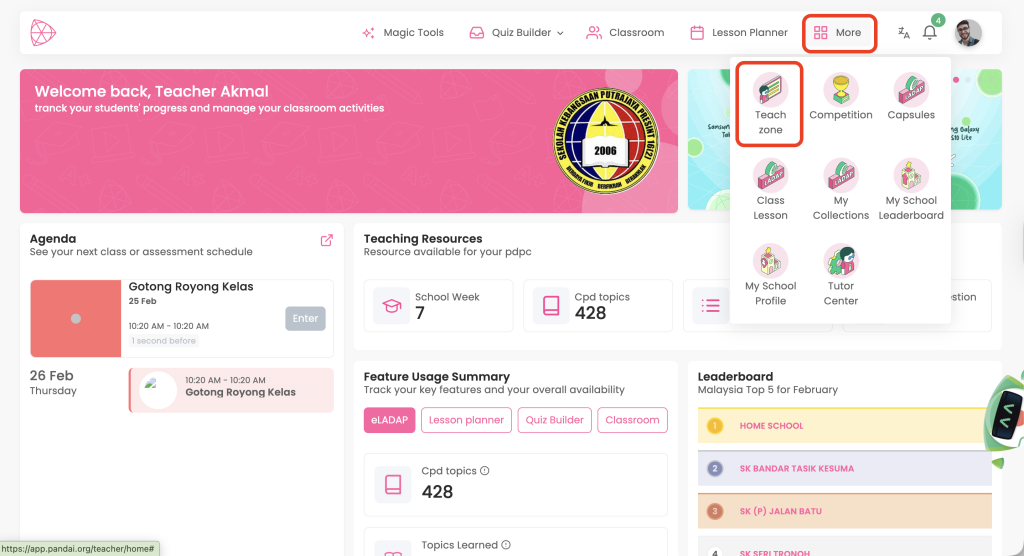The width and height of the screenshot is (1024, 556).
Task: Open the Tutor Center icon
Action: click(x=840, y=261)
